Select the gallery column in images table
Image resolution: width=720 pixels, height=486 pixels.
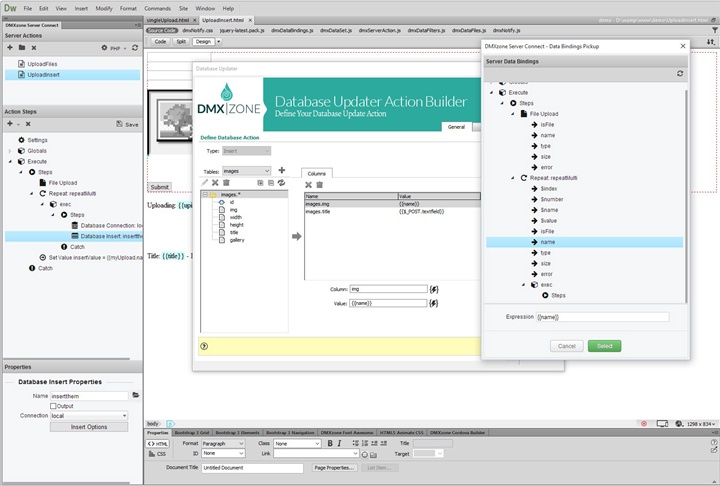click(x=237, y=240)
